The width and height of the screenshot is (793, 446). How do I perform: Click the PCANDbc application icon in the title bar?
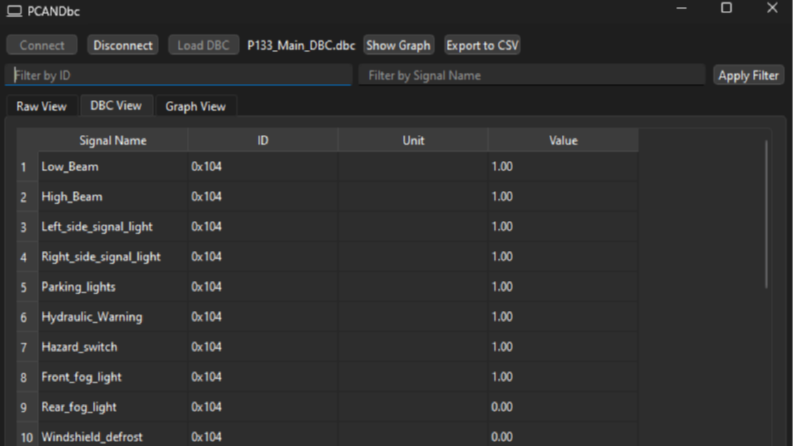pos(14,11)
